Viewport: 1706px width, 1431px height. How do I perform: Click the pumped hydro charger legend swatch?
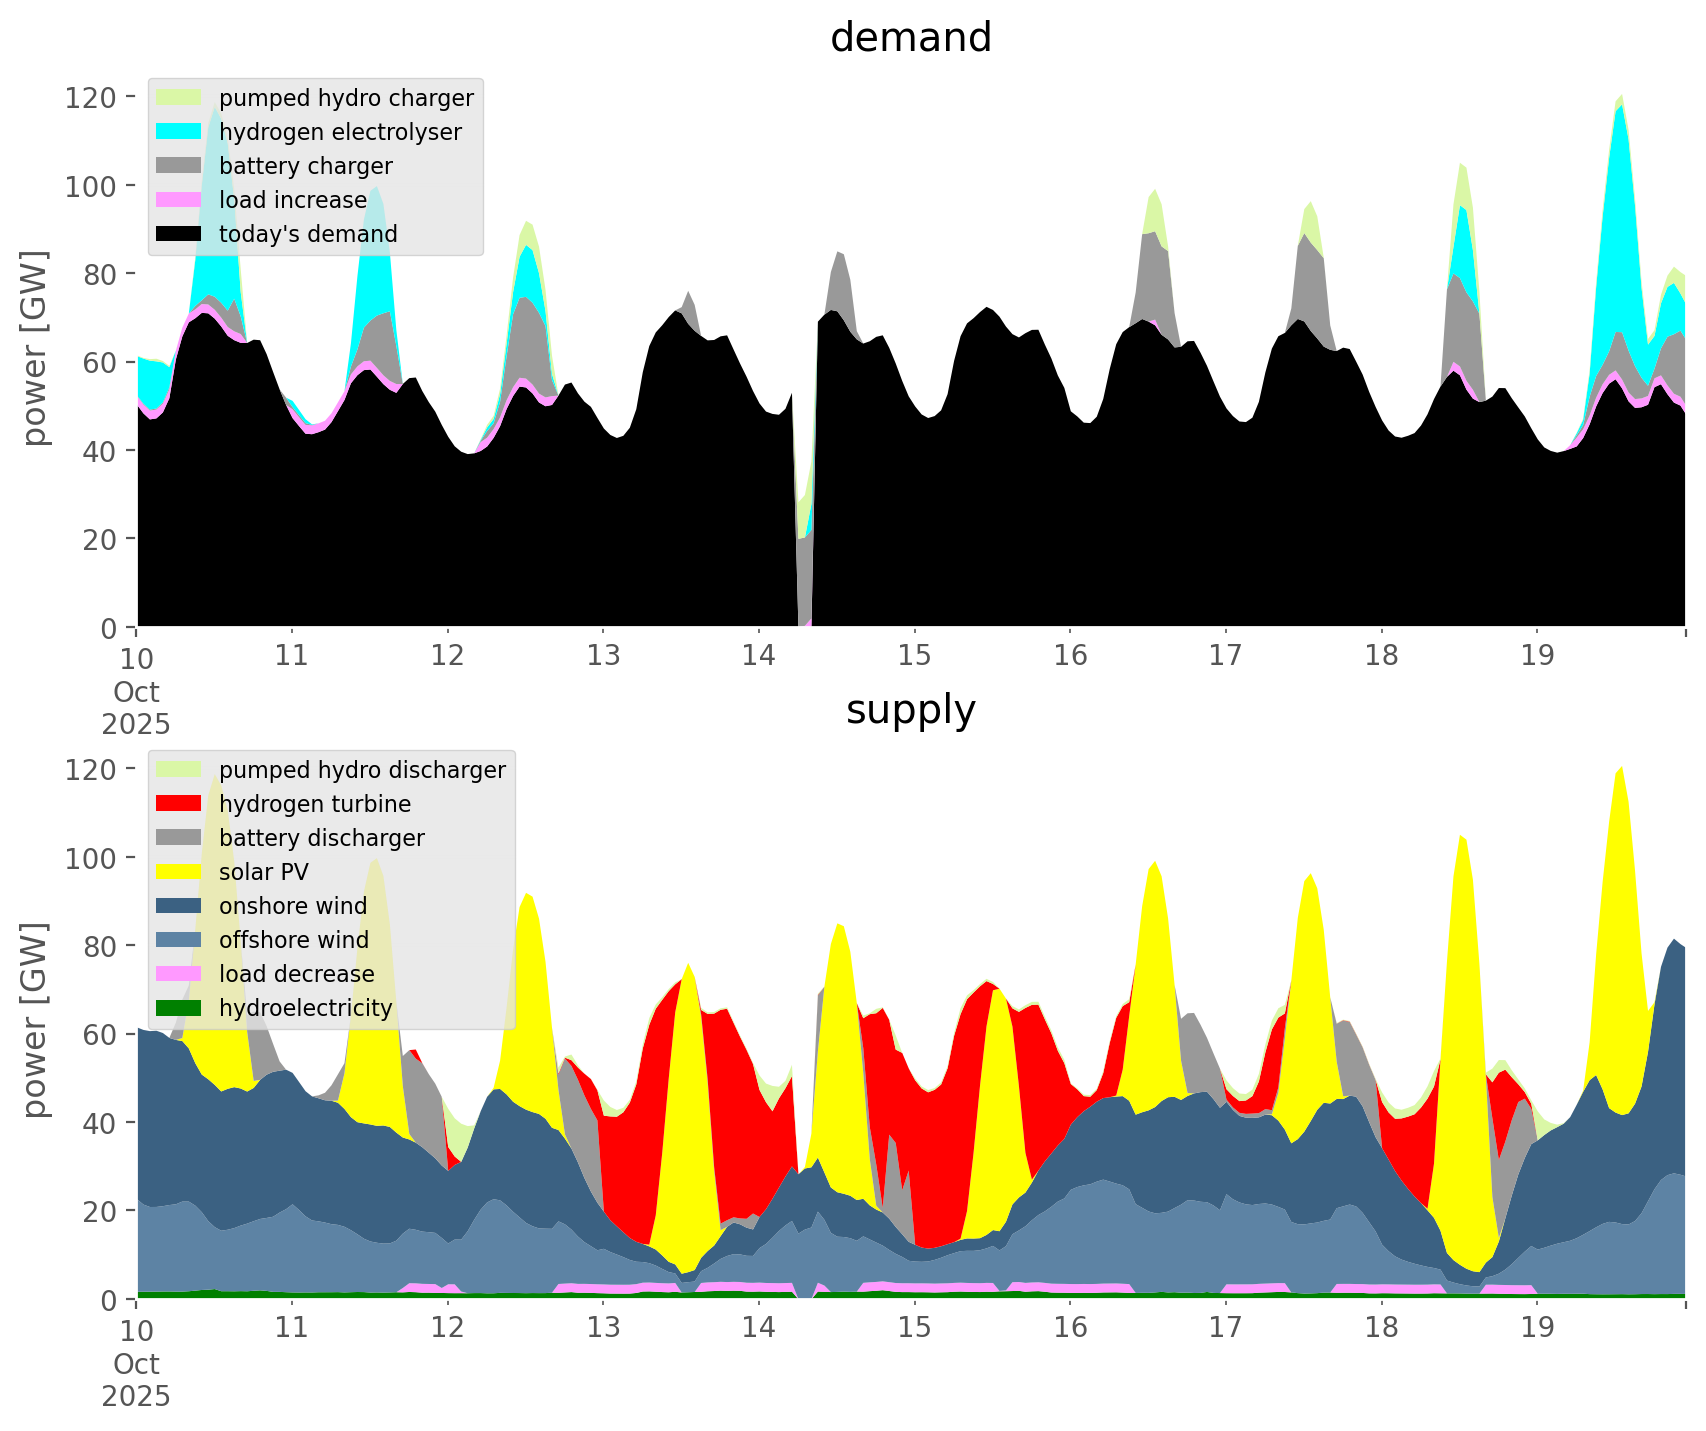coord(178,98)
